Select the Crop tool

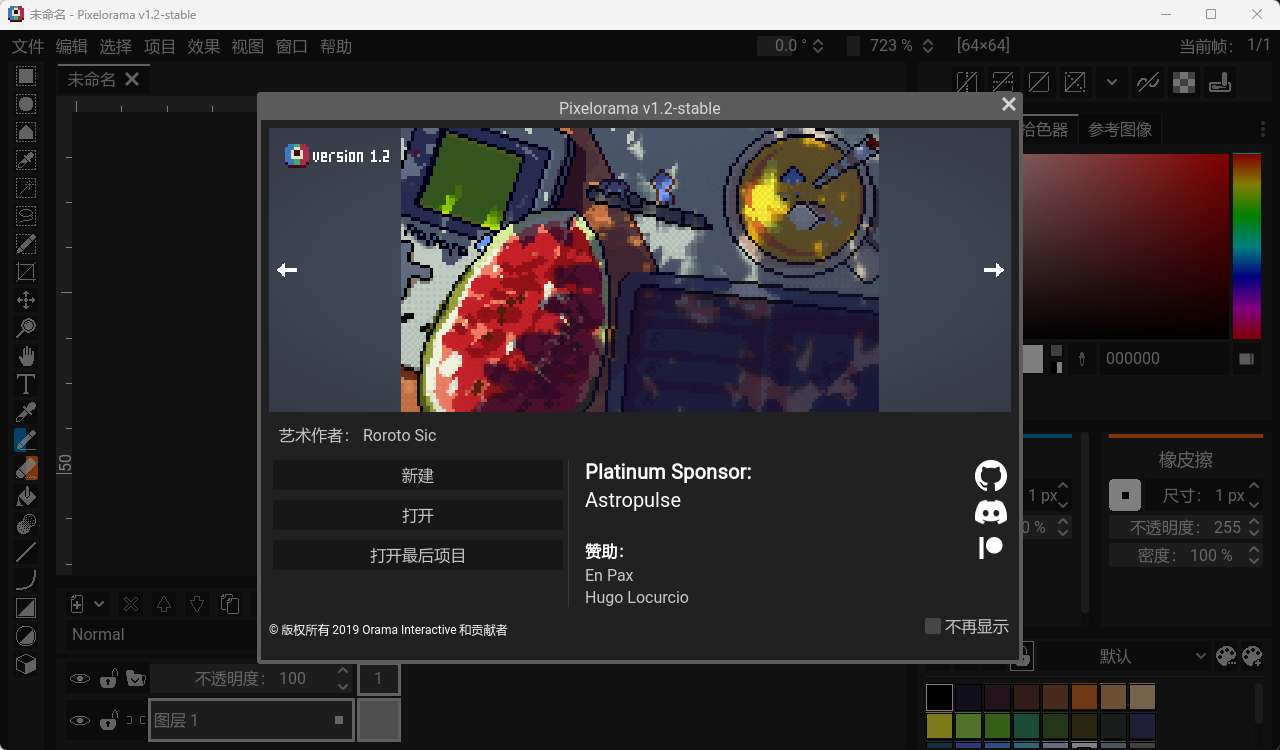pos(26,273)
